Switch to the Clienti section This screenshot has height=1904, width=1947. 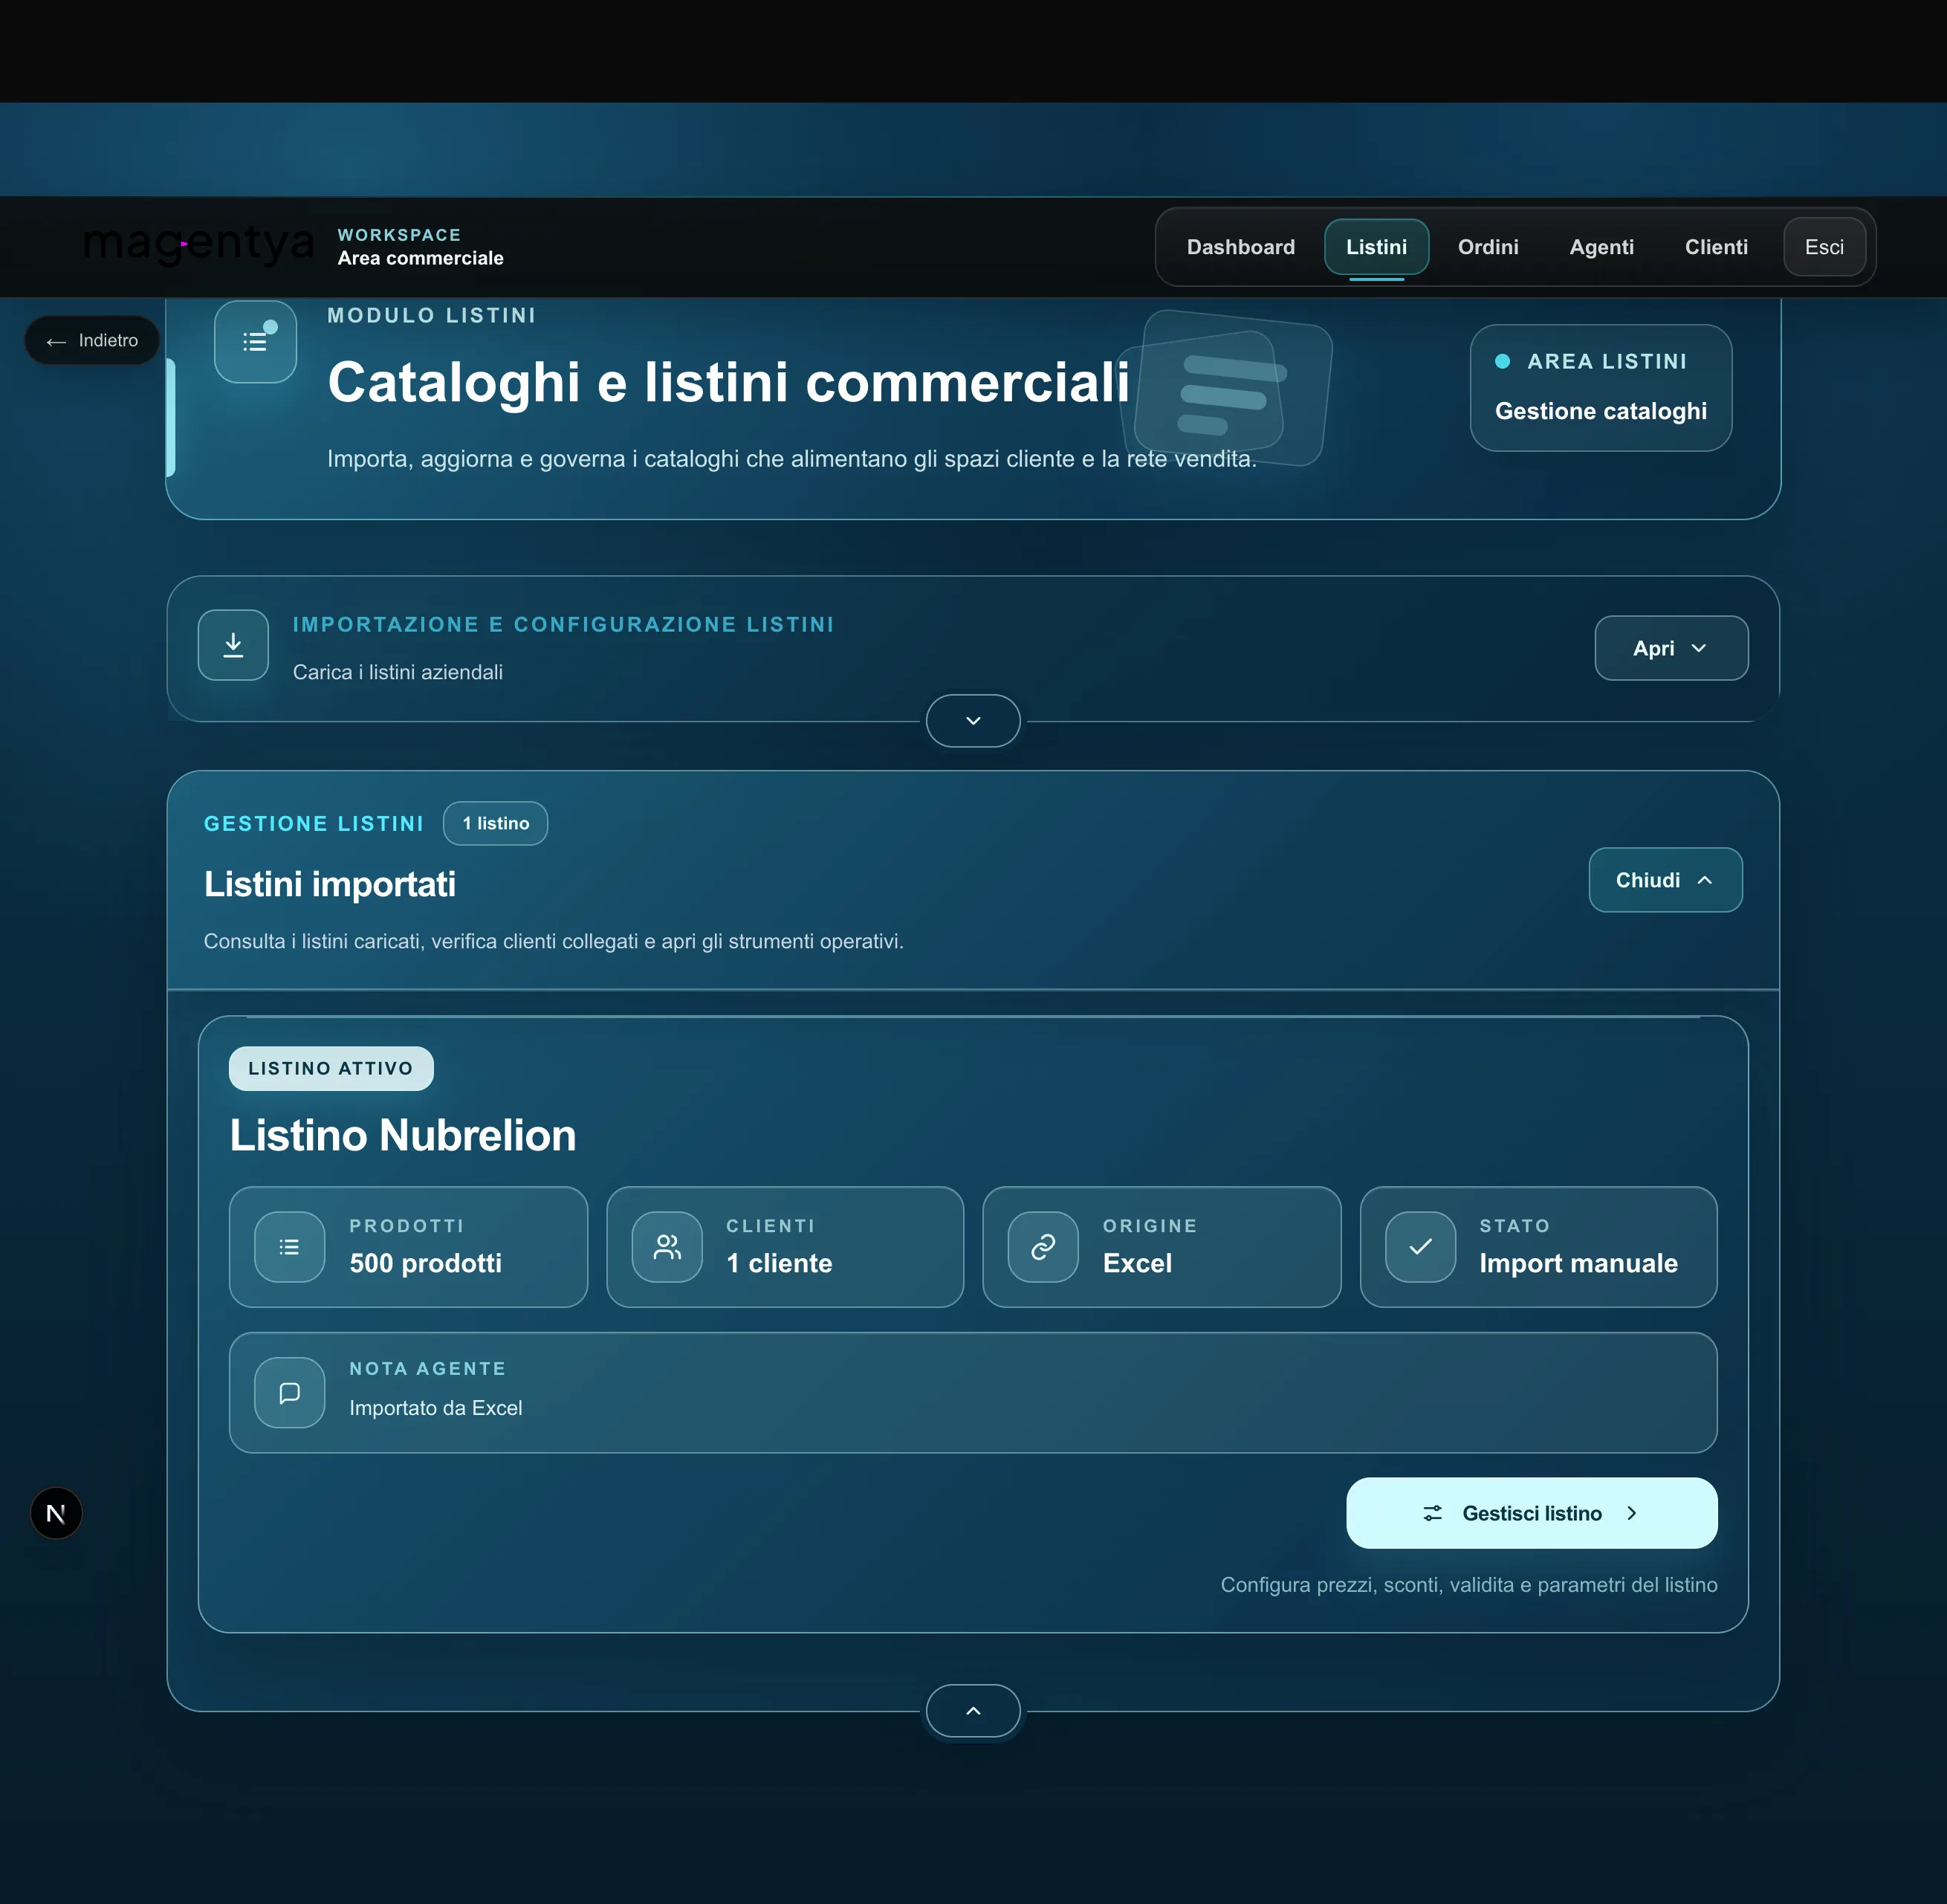[x=1716, y=247]
